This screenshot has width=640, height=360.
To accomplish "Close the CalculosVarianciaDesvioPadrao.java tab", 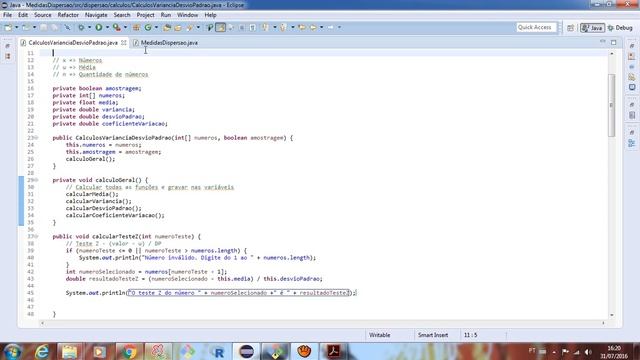I will click(124, 42).
